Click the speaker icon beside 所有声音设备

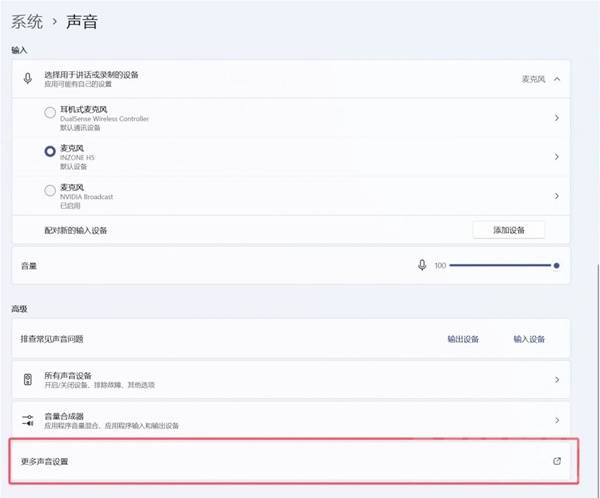[27, 380]
